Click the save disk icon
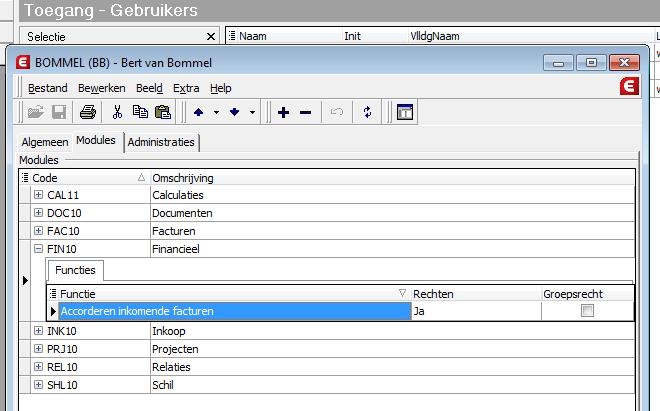Viewport: 660px width, 411px height. coord(59,112)
